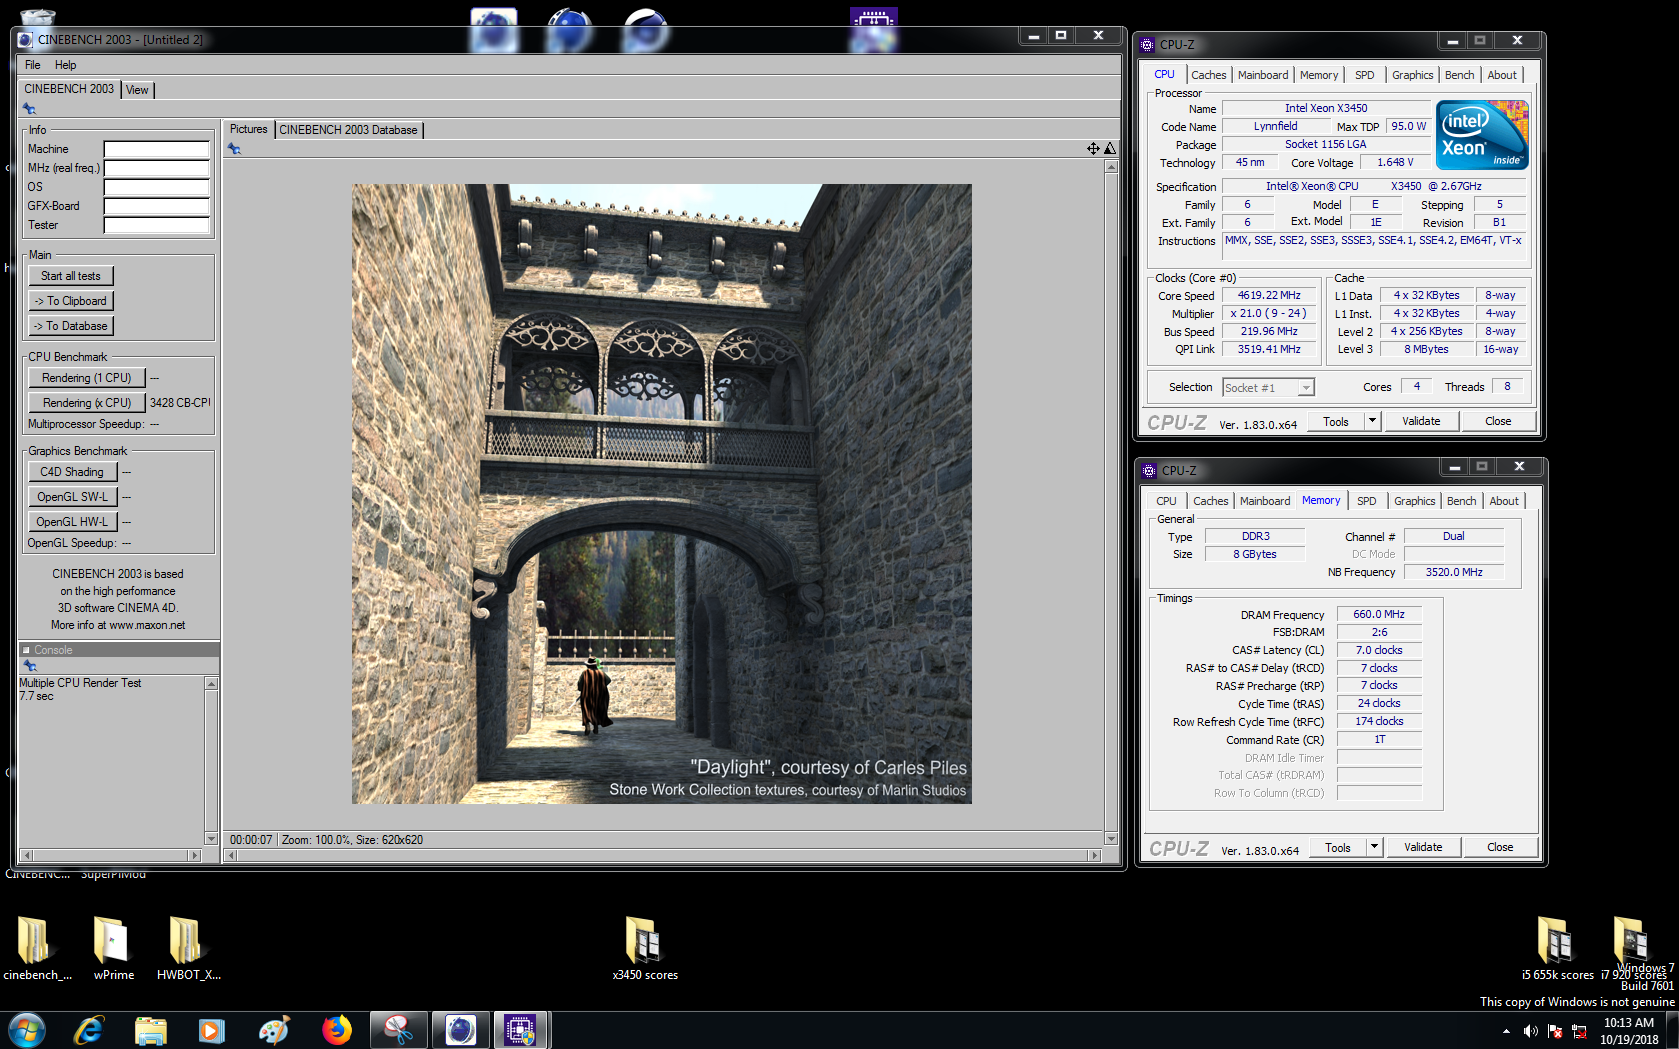
Task: Open the Help menu in CINEBENCH
Action: (x=65, y=65)
